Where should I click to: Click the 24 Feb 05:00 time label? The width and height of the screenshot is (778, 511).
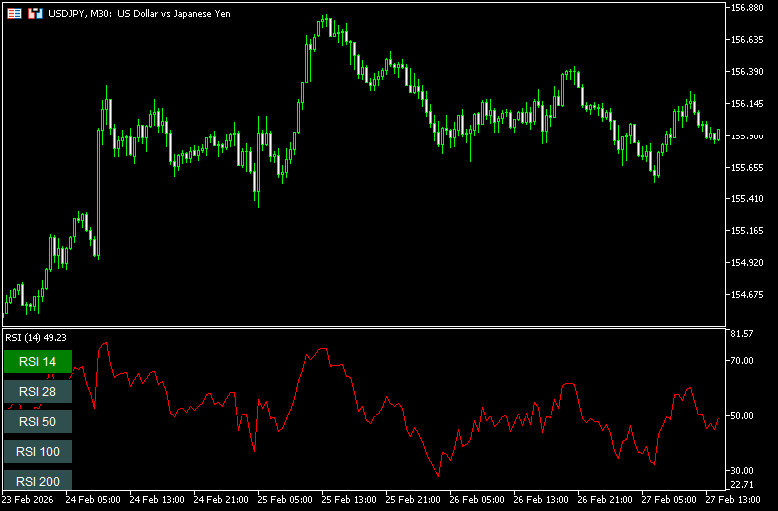click(x=97, y=499)
